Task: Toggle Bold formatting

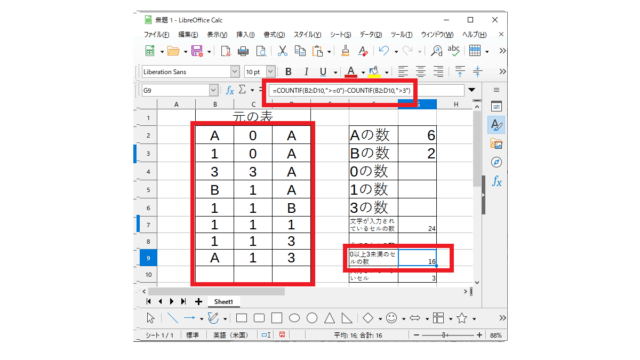Action: [288, 72]
